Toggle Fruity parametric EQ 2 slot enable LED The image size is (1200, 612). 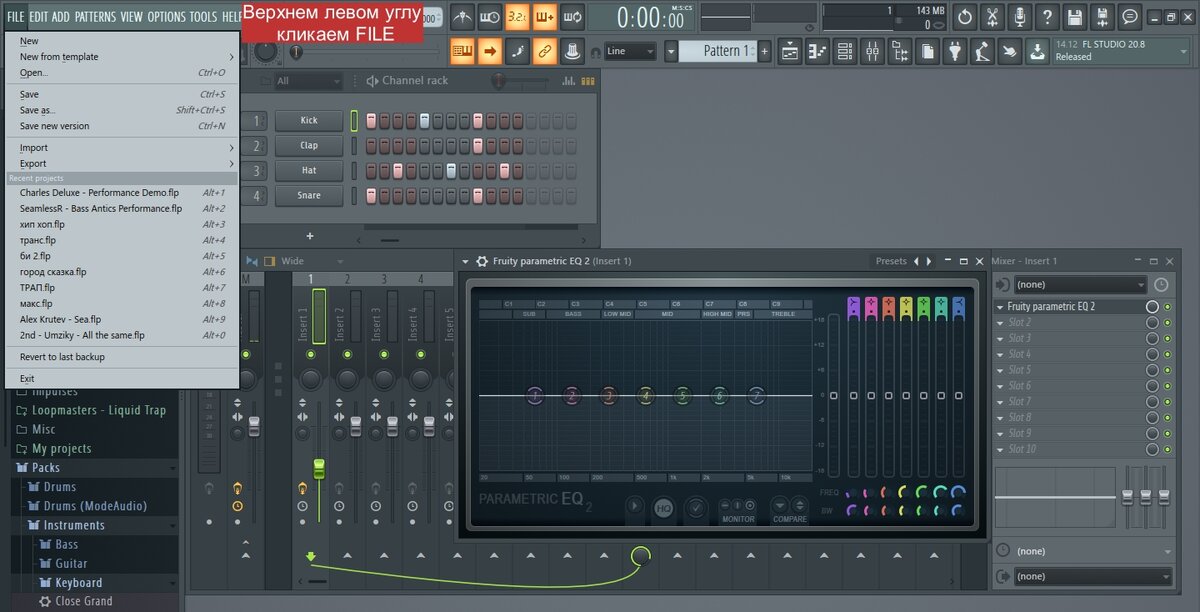click(1167, 307)
